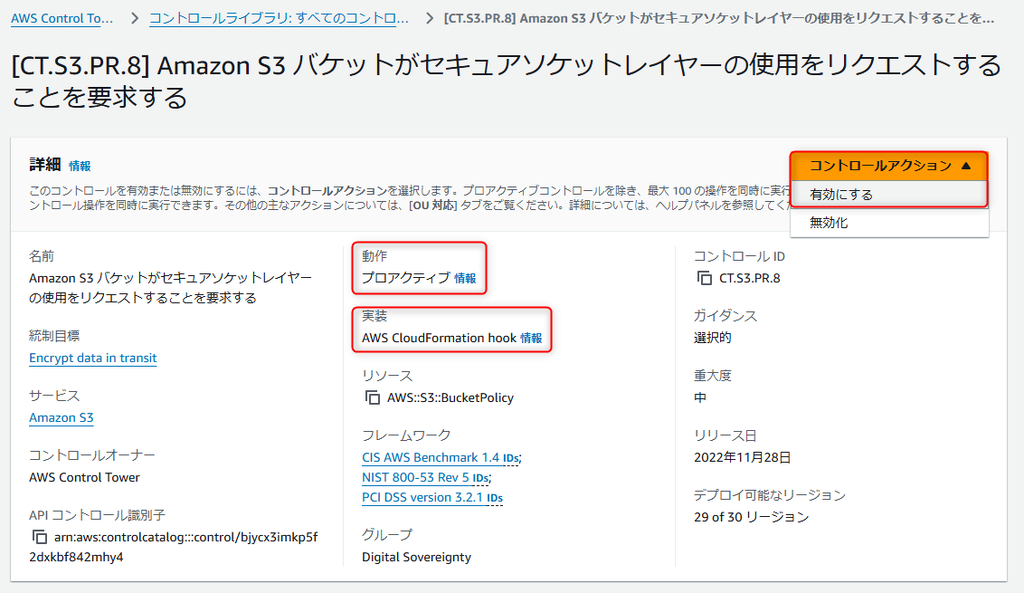This screenshot has width=1024, height=593.
Task: Open 情報 link beside AWS CloudFormation hook
Action: click(531, 338)
